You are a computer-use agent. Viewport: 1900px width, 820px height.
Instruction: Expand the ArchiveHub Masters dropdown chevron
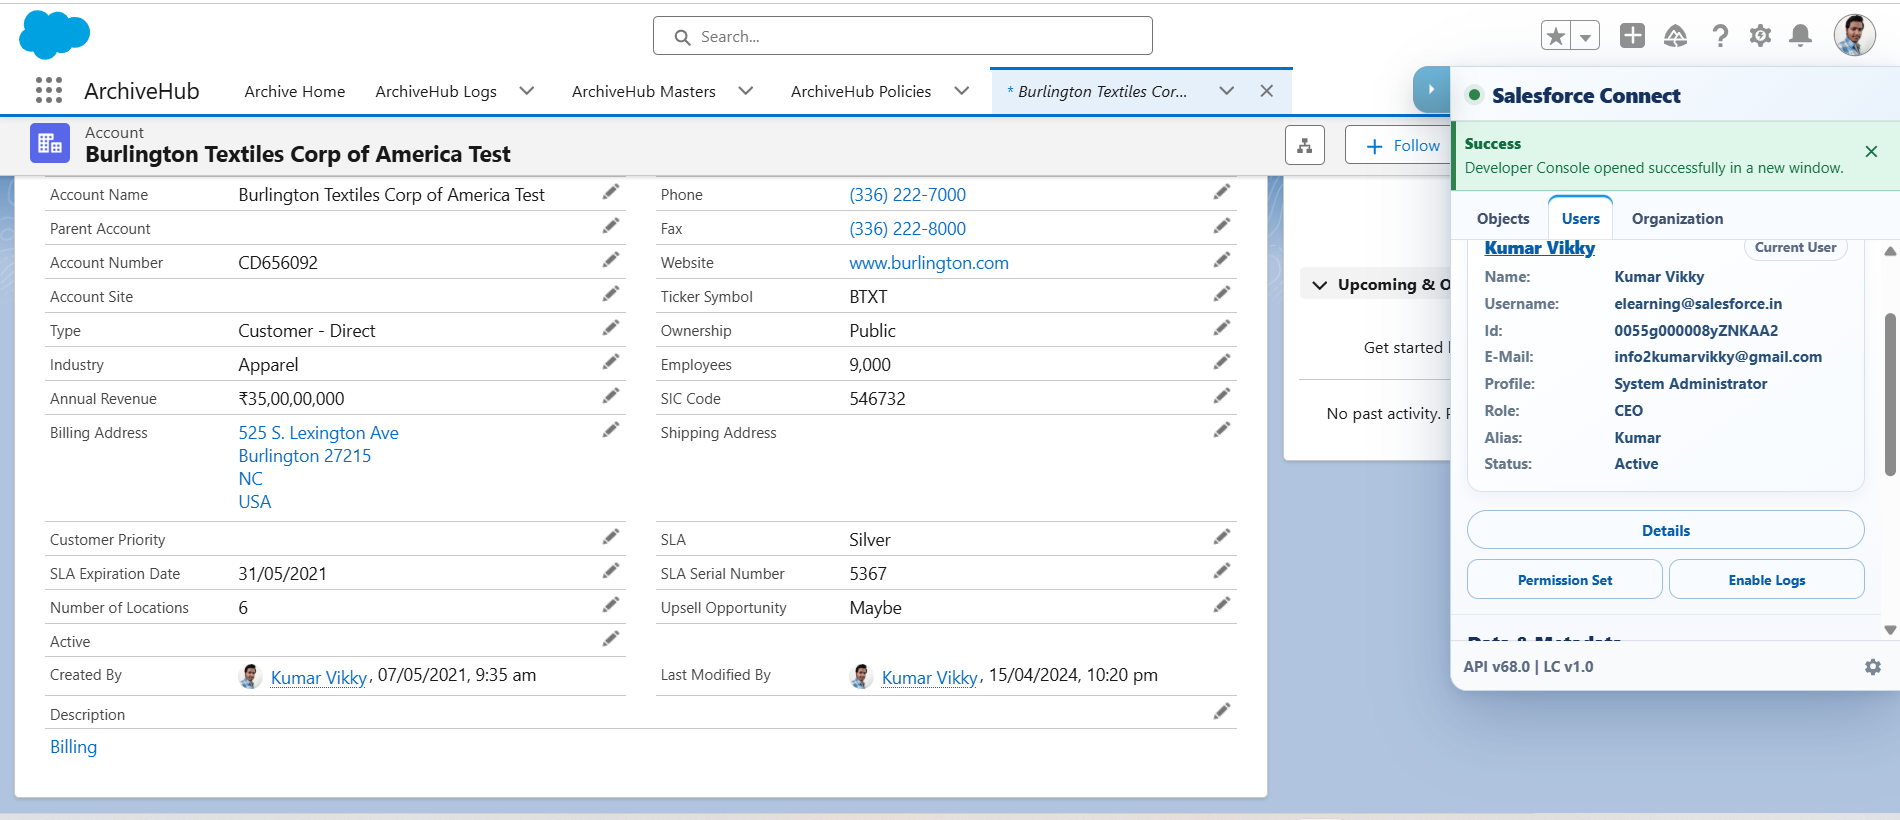coord(746,91)
